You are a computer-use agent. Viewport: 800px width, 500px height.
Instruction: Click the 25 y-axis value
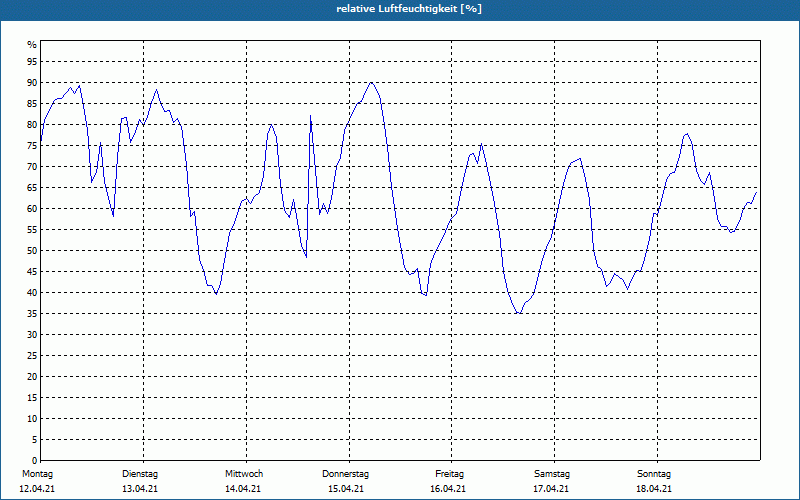[x=32, y=356]
